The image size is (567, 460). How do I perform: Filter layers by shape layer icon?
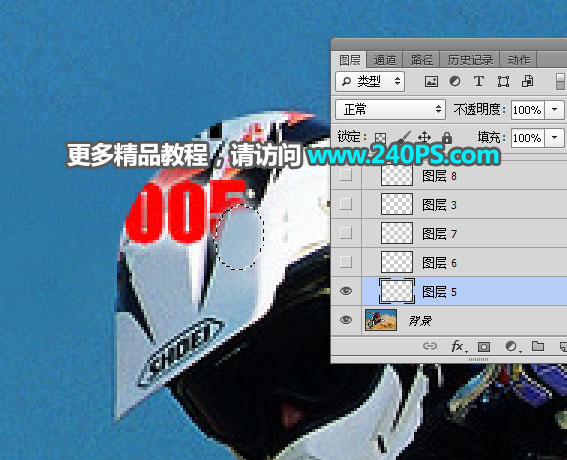503,81
